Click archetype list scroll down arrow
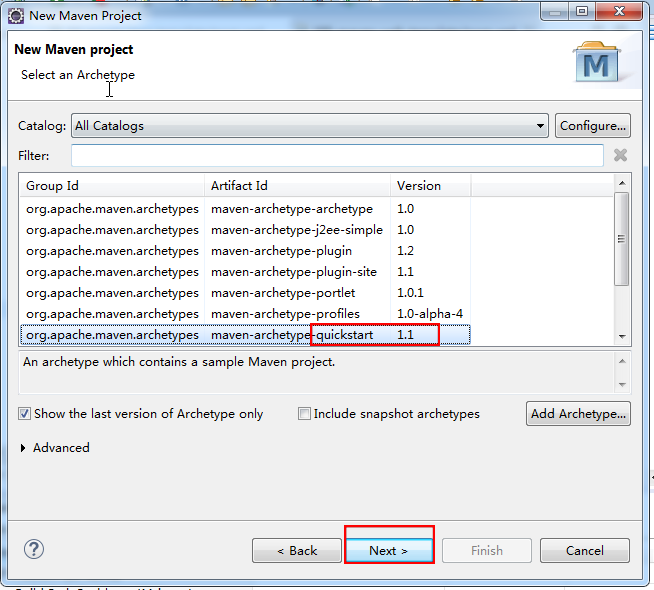 click(622, 336)
